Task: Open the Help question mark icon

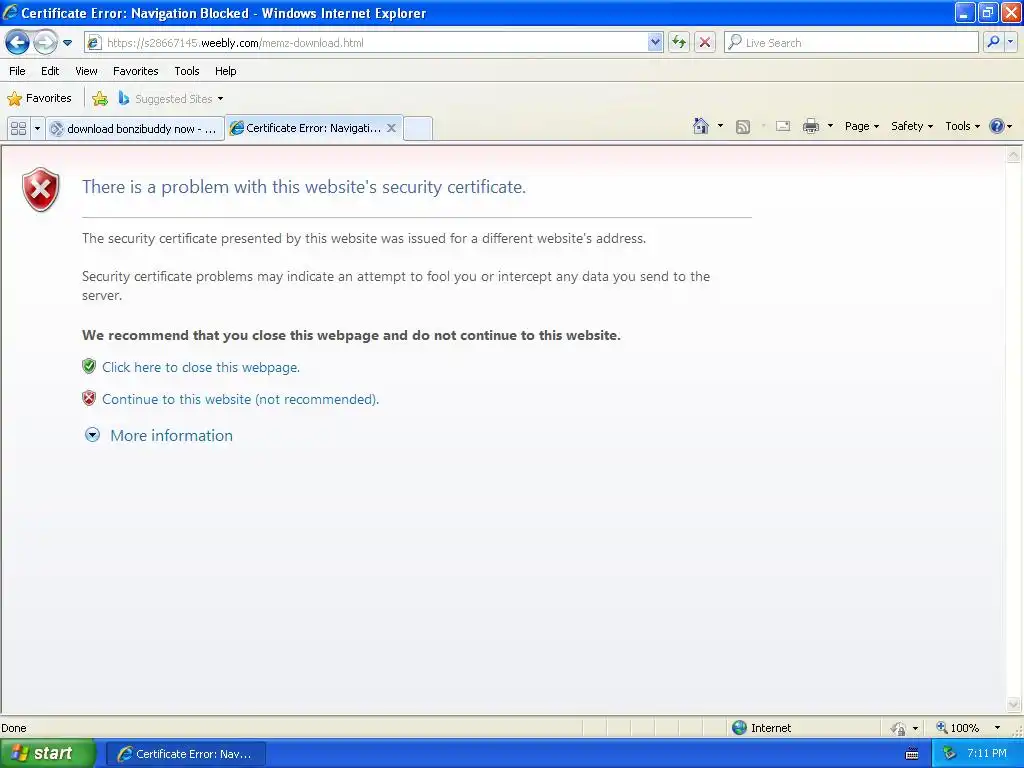Action: 997,126
